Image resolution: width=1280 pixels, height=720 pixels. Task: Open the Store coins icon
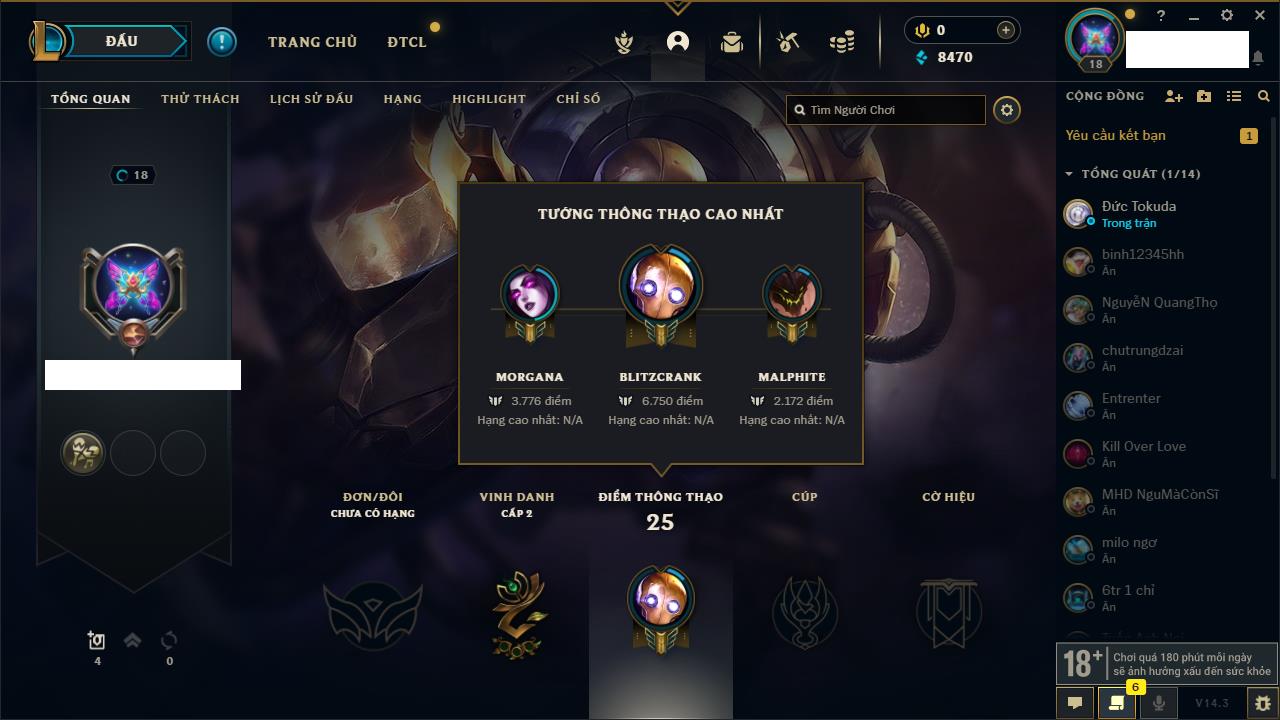point(842,42)
